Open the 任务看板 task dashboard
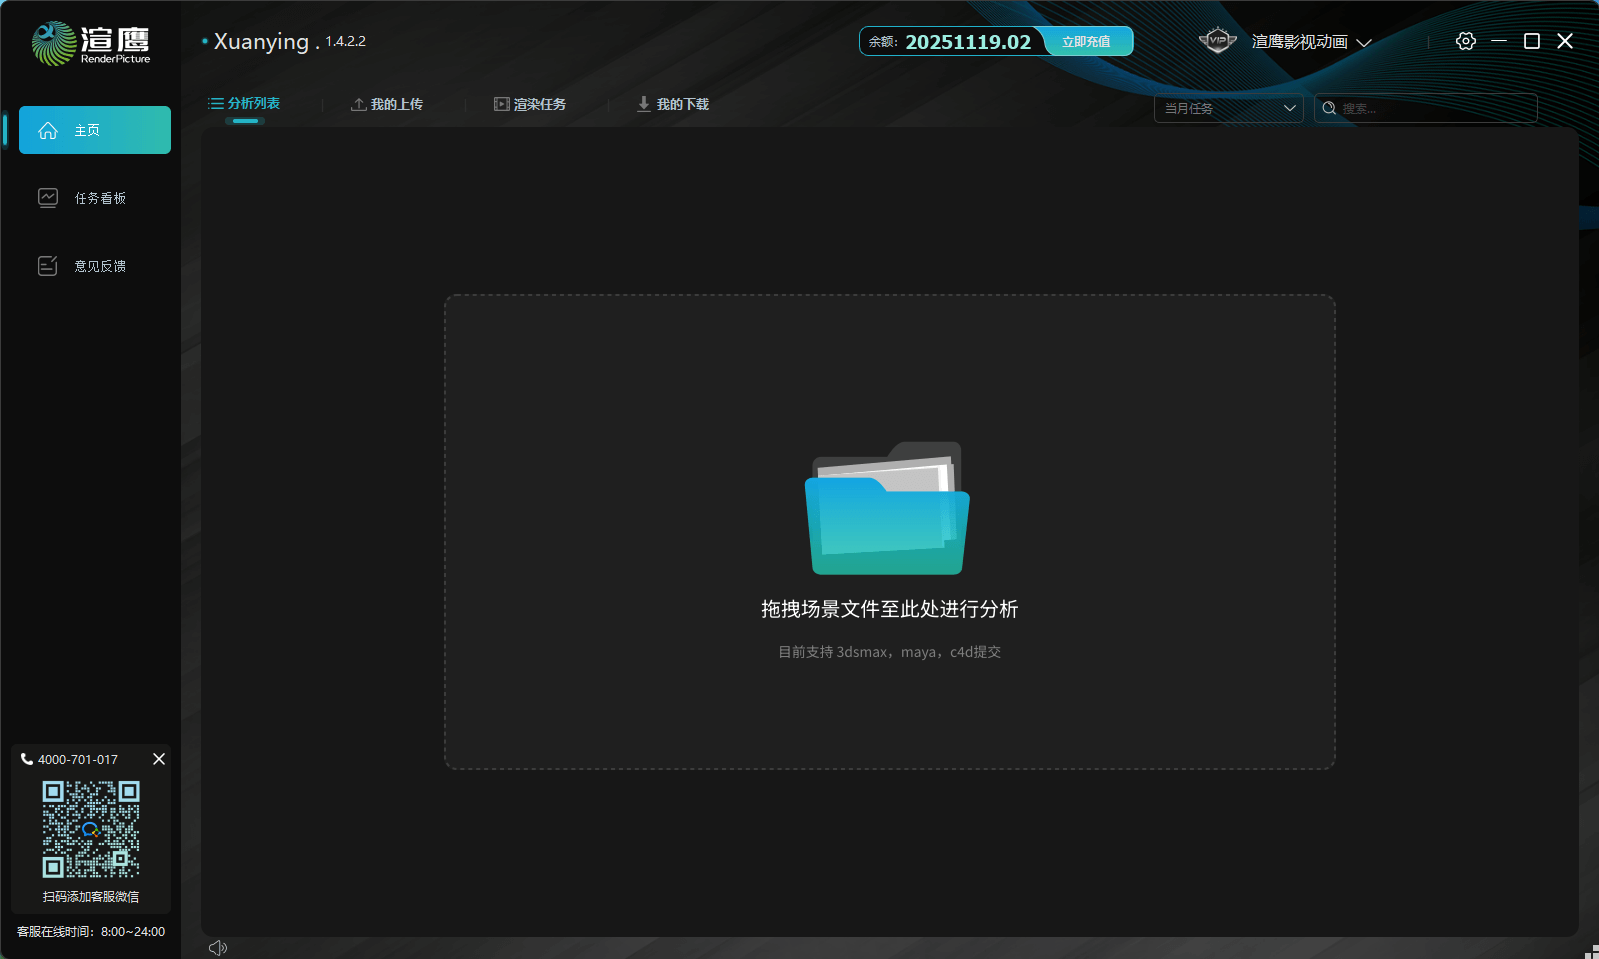 click(95, 198)
